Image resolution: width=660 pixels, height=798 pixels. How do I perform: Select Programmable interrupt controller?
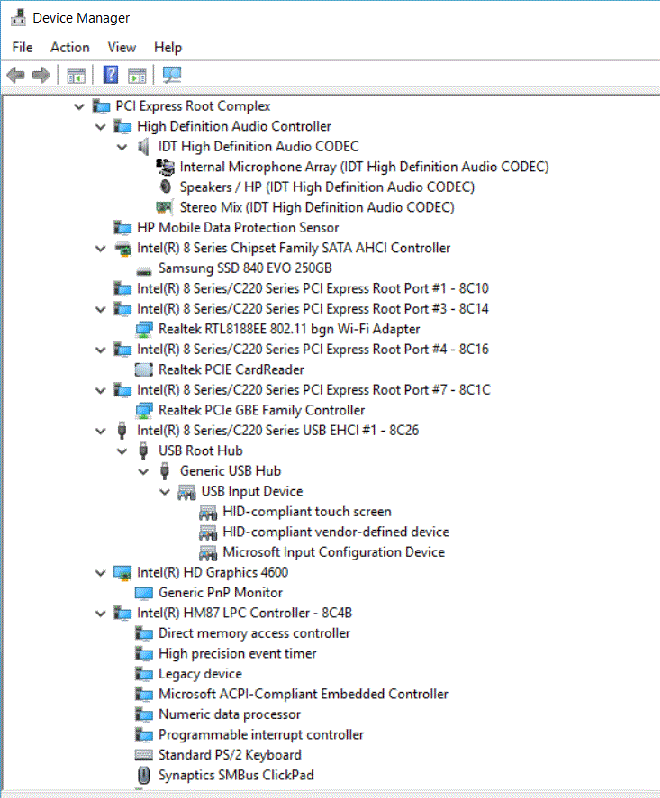pos(261,735)
